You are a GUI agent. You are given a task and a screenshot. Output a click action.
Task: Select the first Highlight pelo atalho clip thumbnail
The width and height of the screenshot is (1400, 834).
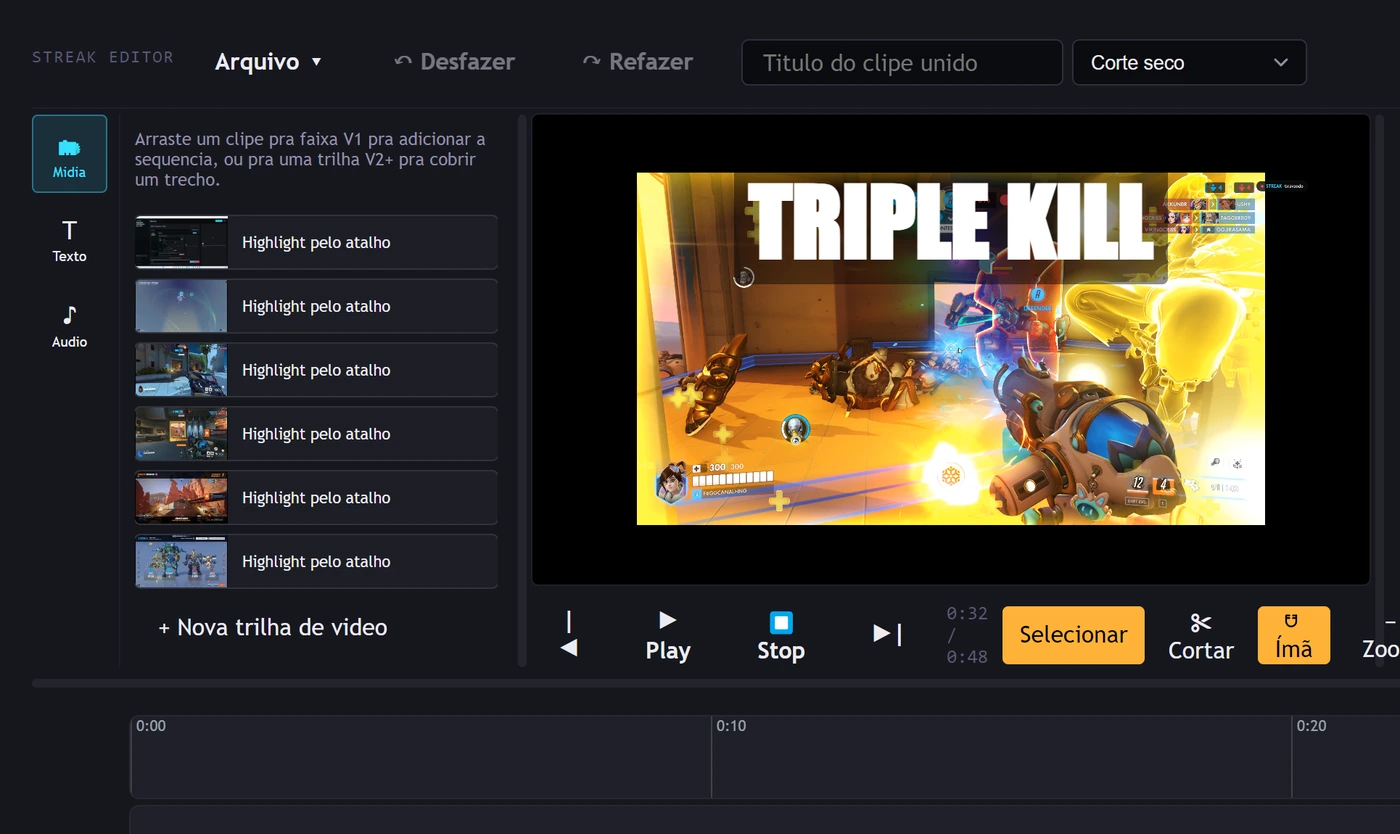click(181, 242)
